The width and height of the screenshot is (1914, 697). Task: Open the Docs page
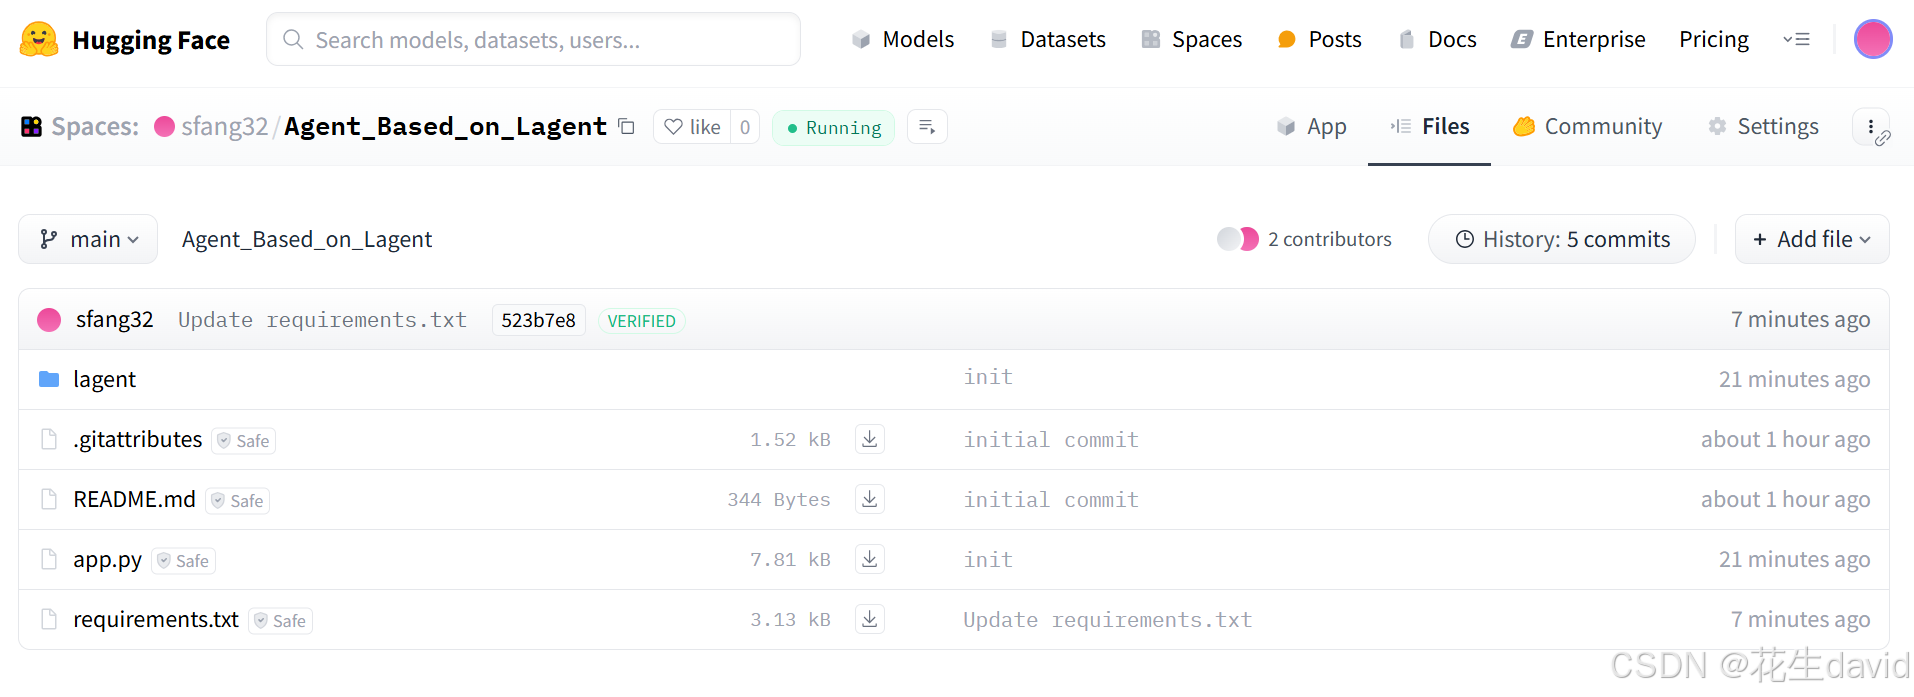(1437, 40)
